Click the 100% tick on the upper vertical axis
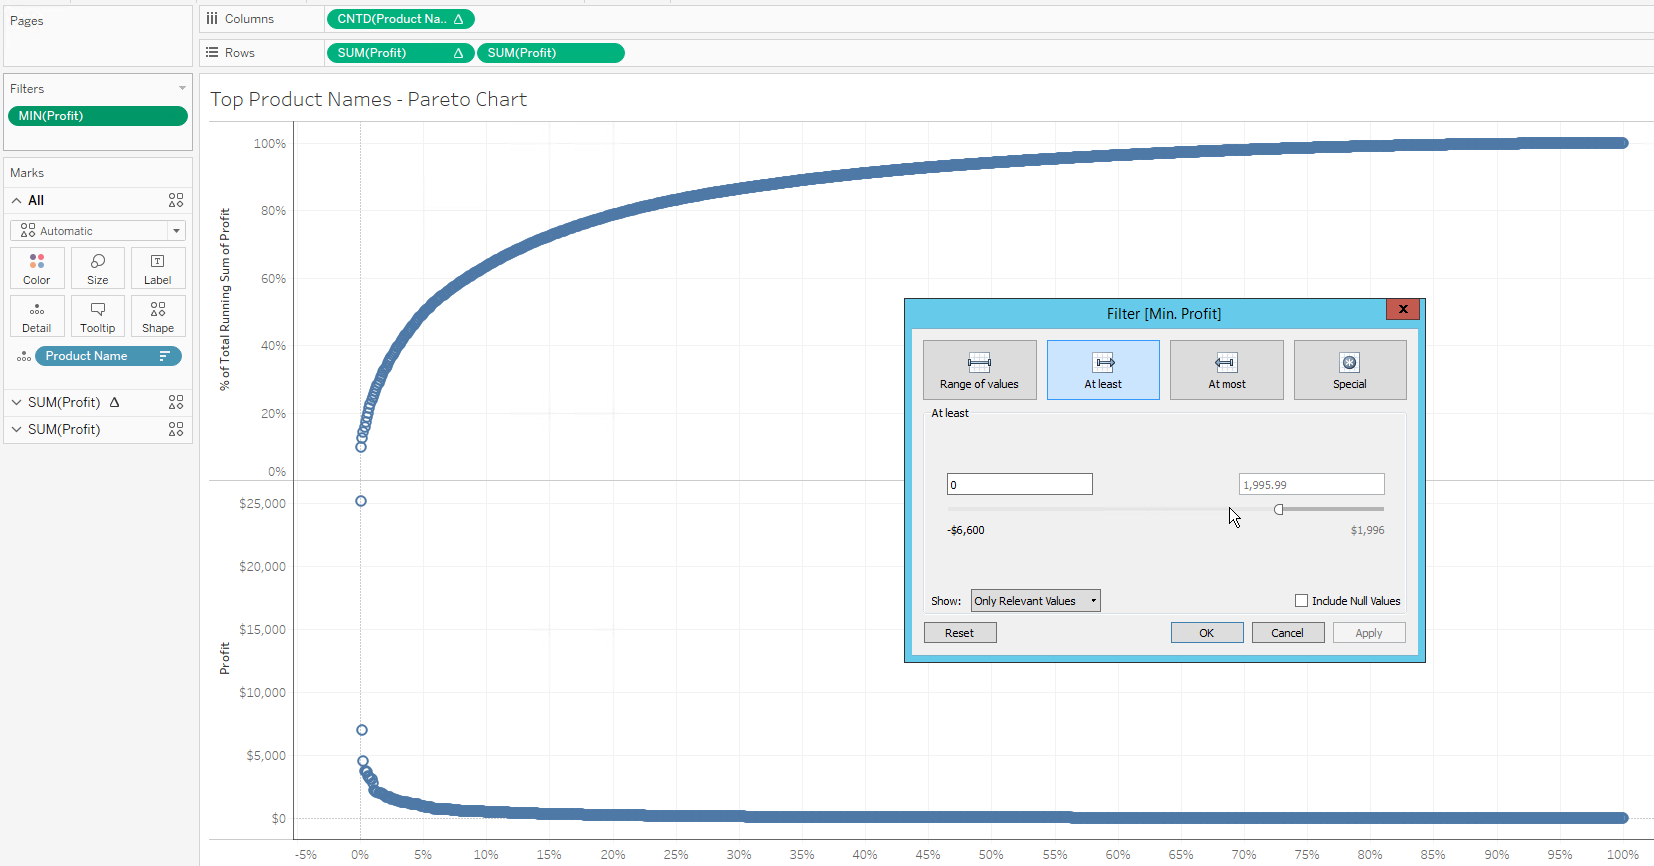The width and height of the screenshot is (1654, 866). point(270,144)
